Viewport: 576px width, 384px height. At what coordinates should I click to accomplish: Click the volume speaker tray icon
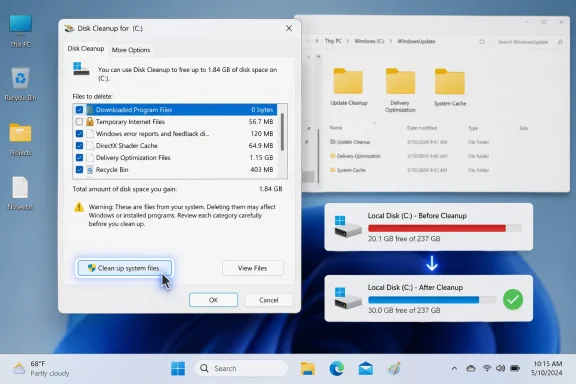pyautogui.click(x=500, y=368)
